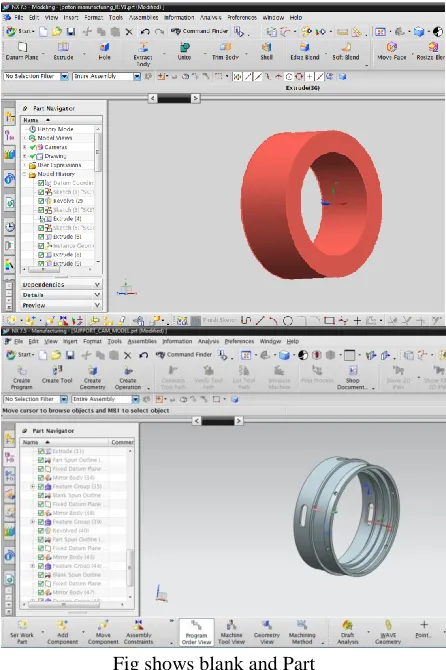This screenshot has height=670, width=446.
Task: Click Modeling navigator vertical scrollbar
Action: pos(98,152)
